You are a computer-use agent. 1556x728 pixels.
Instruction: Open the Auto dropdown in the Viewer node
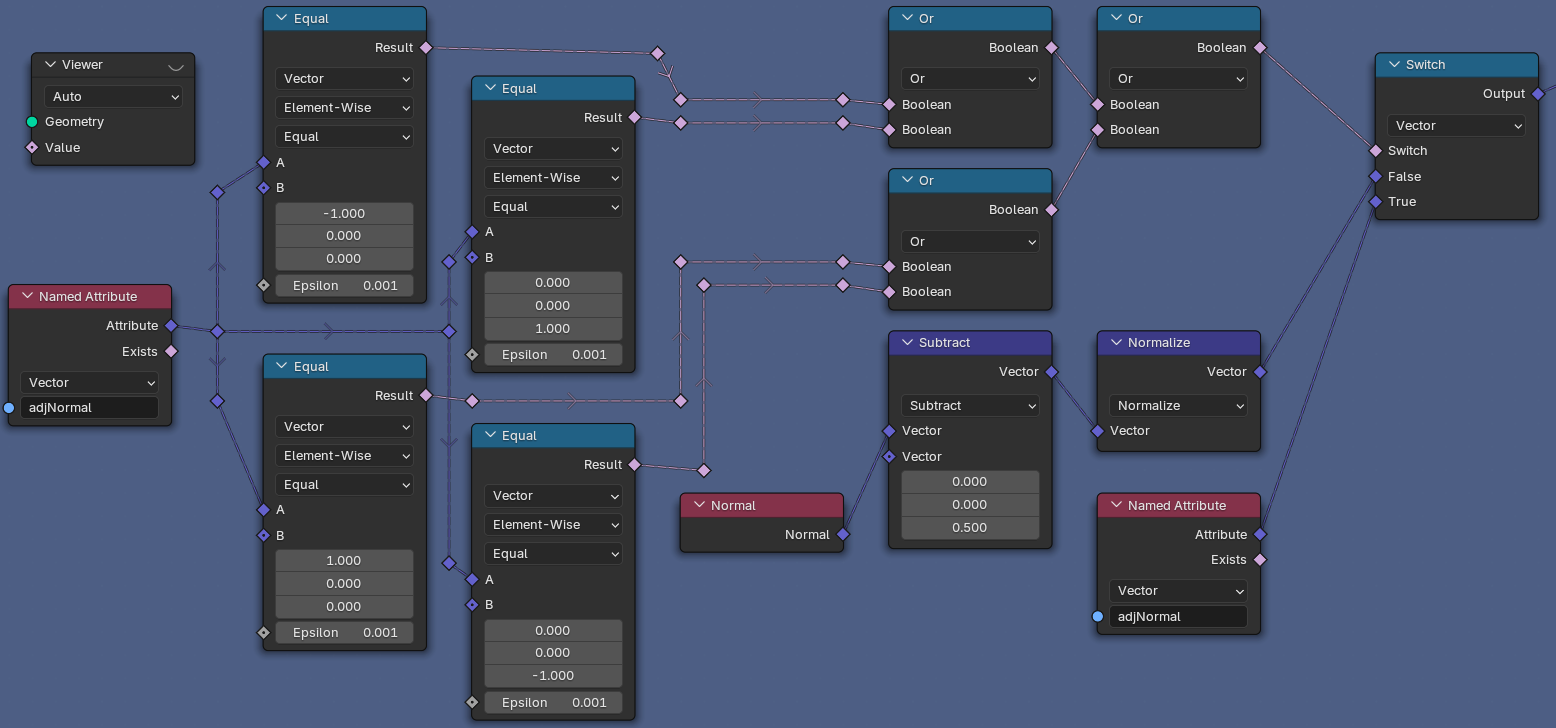[113, 96]
